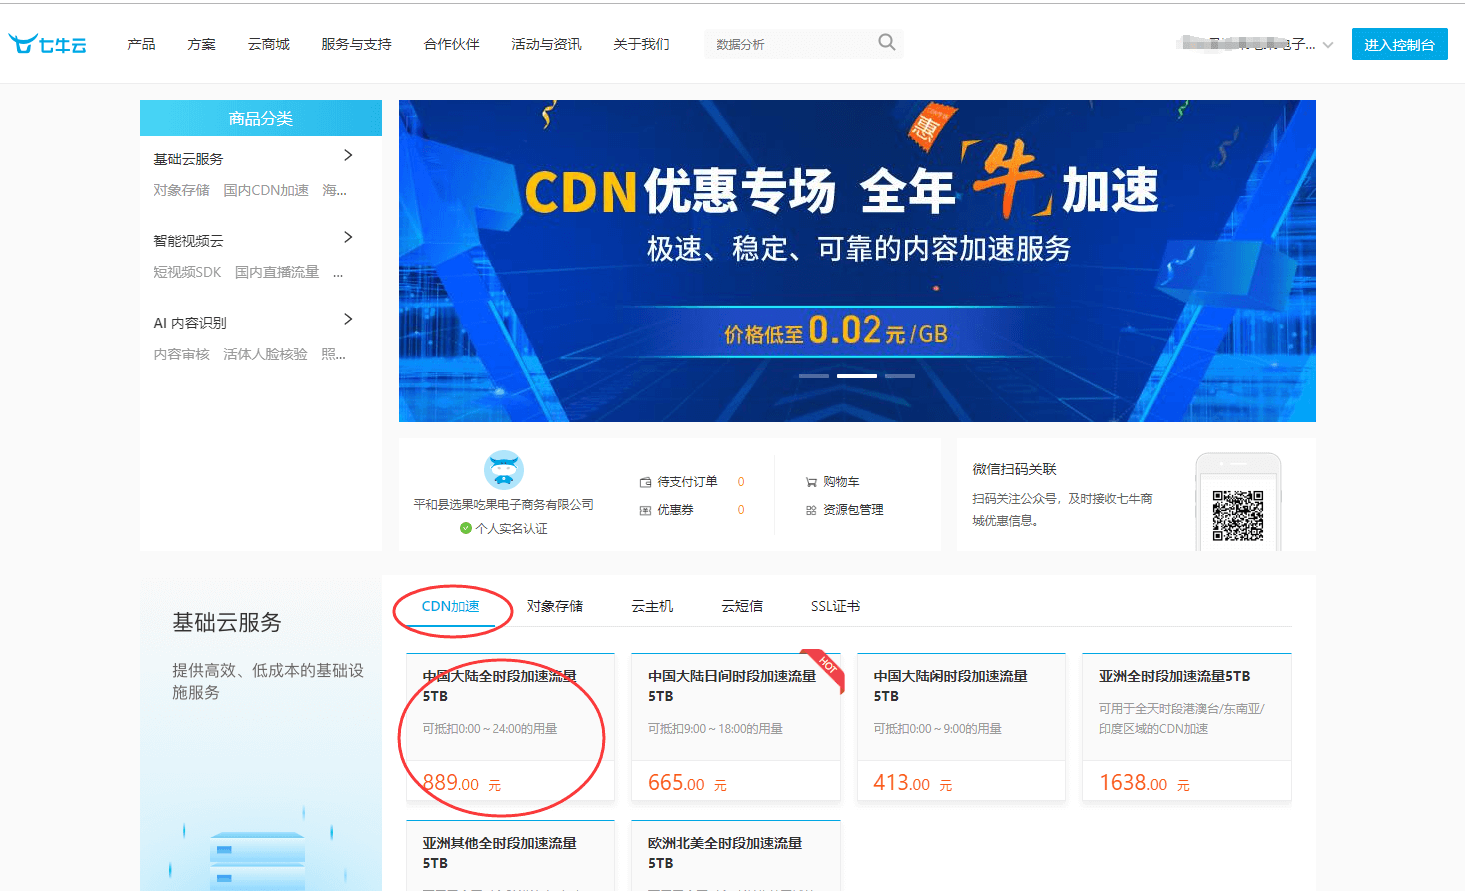Open the 国内直播流量 category link
1465x891 pixels.
[277, 272]
